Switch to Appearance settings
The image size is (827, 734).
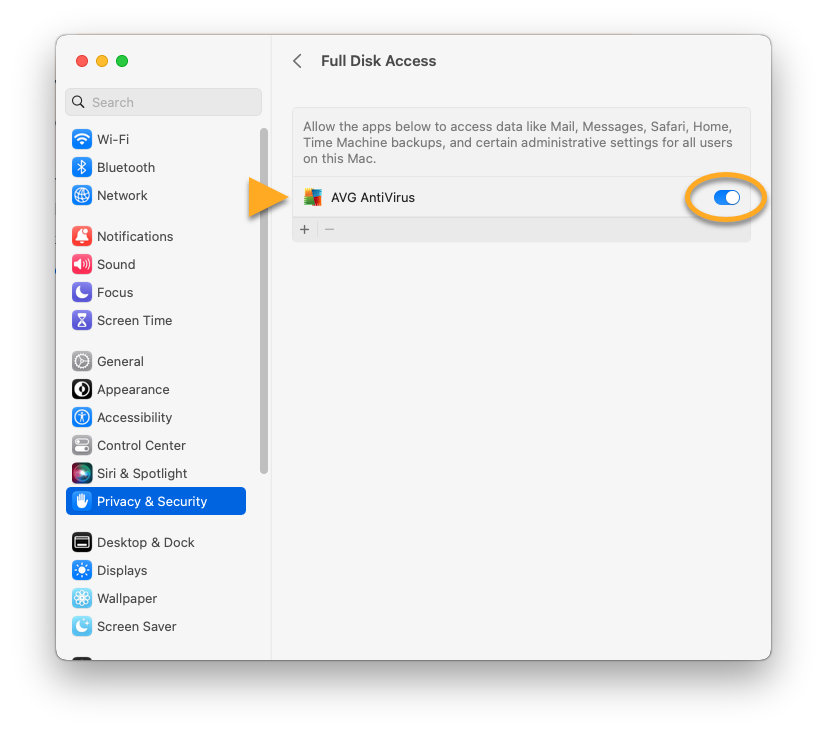coord(133,389)
